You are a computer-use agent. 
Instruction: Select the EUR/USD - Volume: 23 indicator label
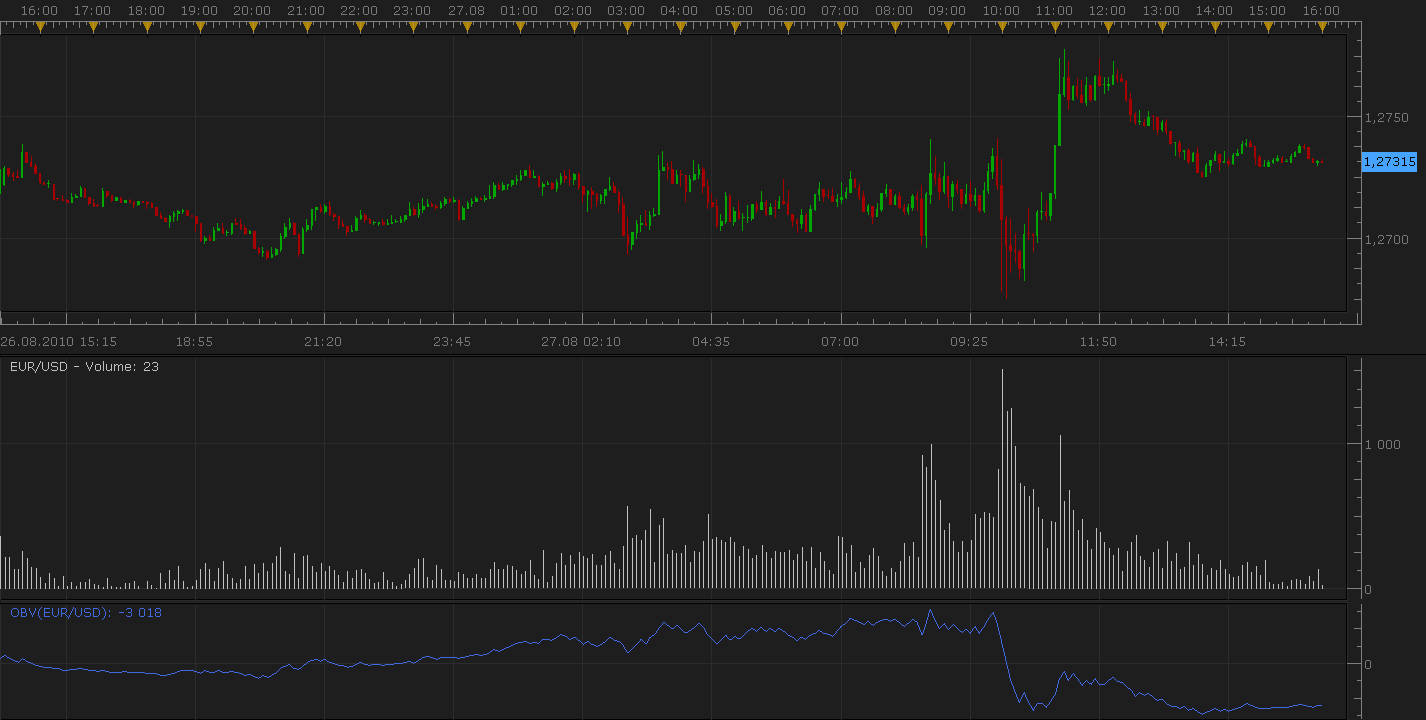[85, 367]
